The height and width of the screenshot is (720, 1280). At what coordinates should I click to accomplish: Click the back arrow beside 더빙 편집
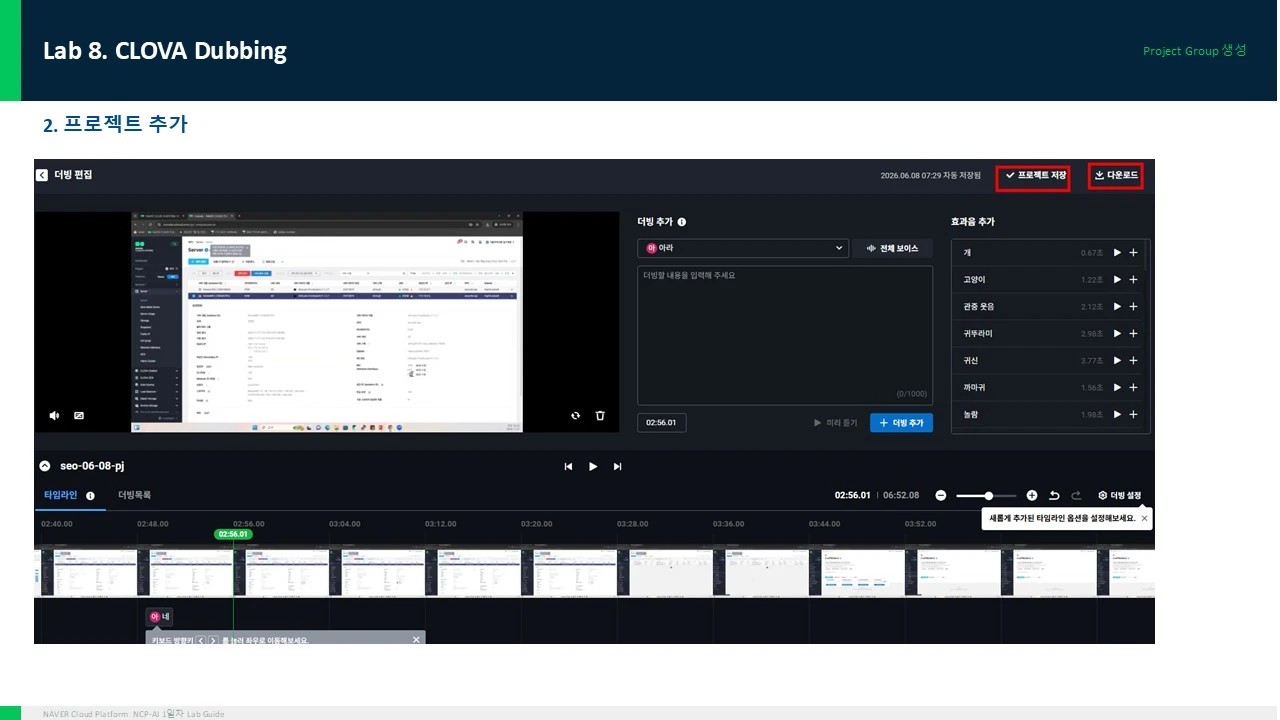click(42, 175)
